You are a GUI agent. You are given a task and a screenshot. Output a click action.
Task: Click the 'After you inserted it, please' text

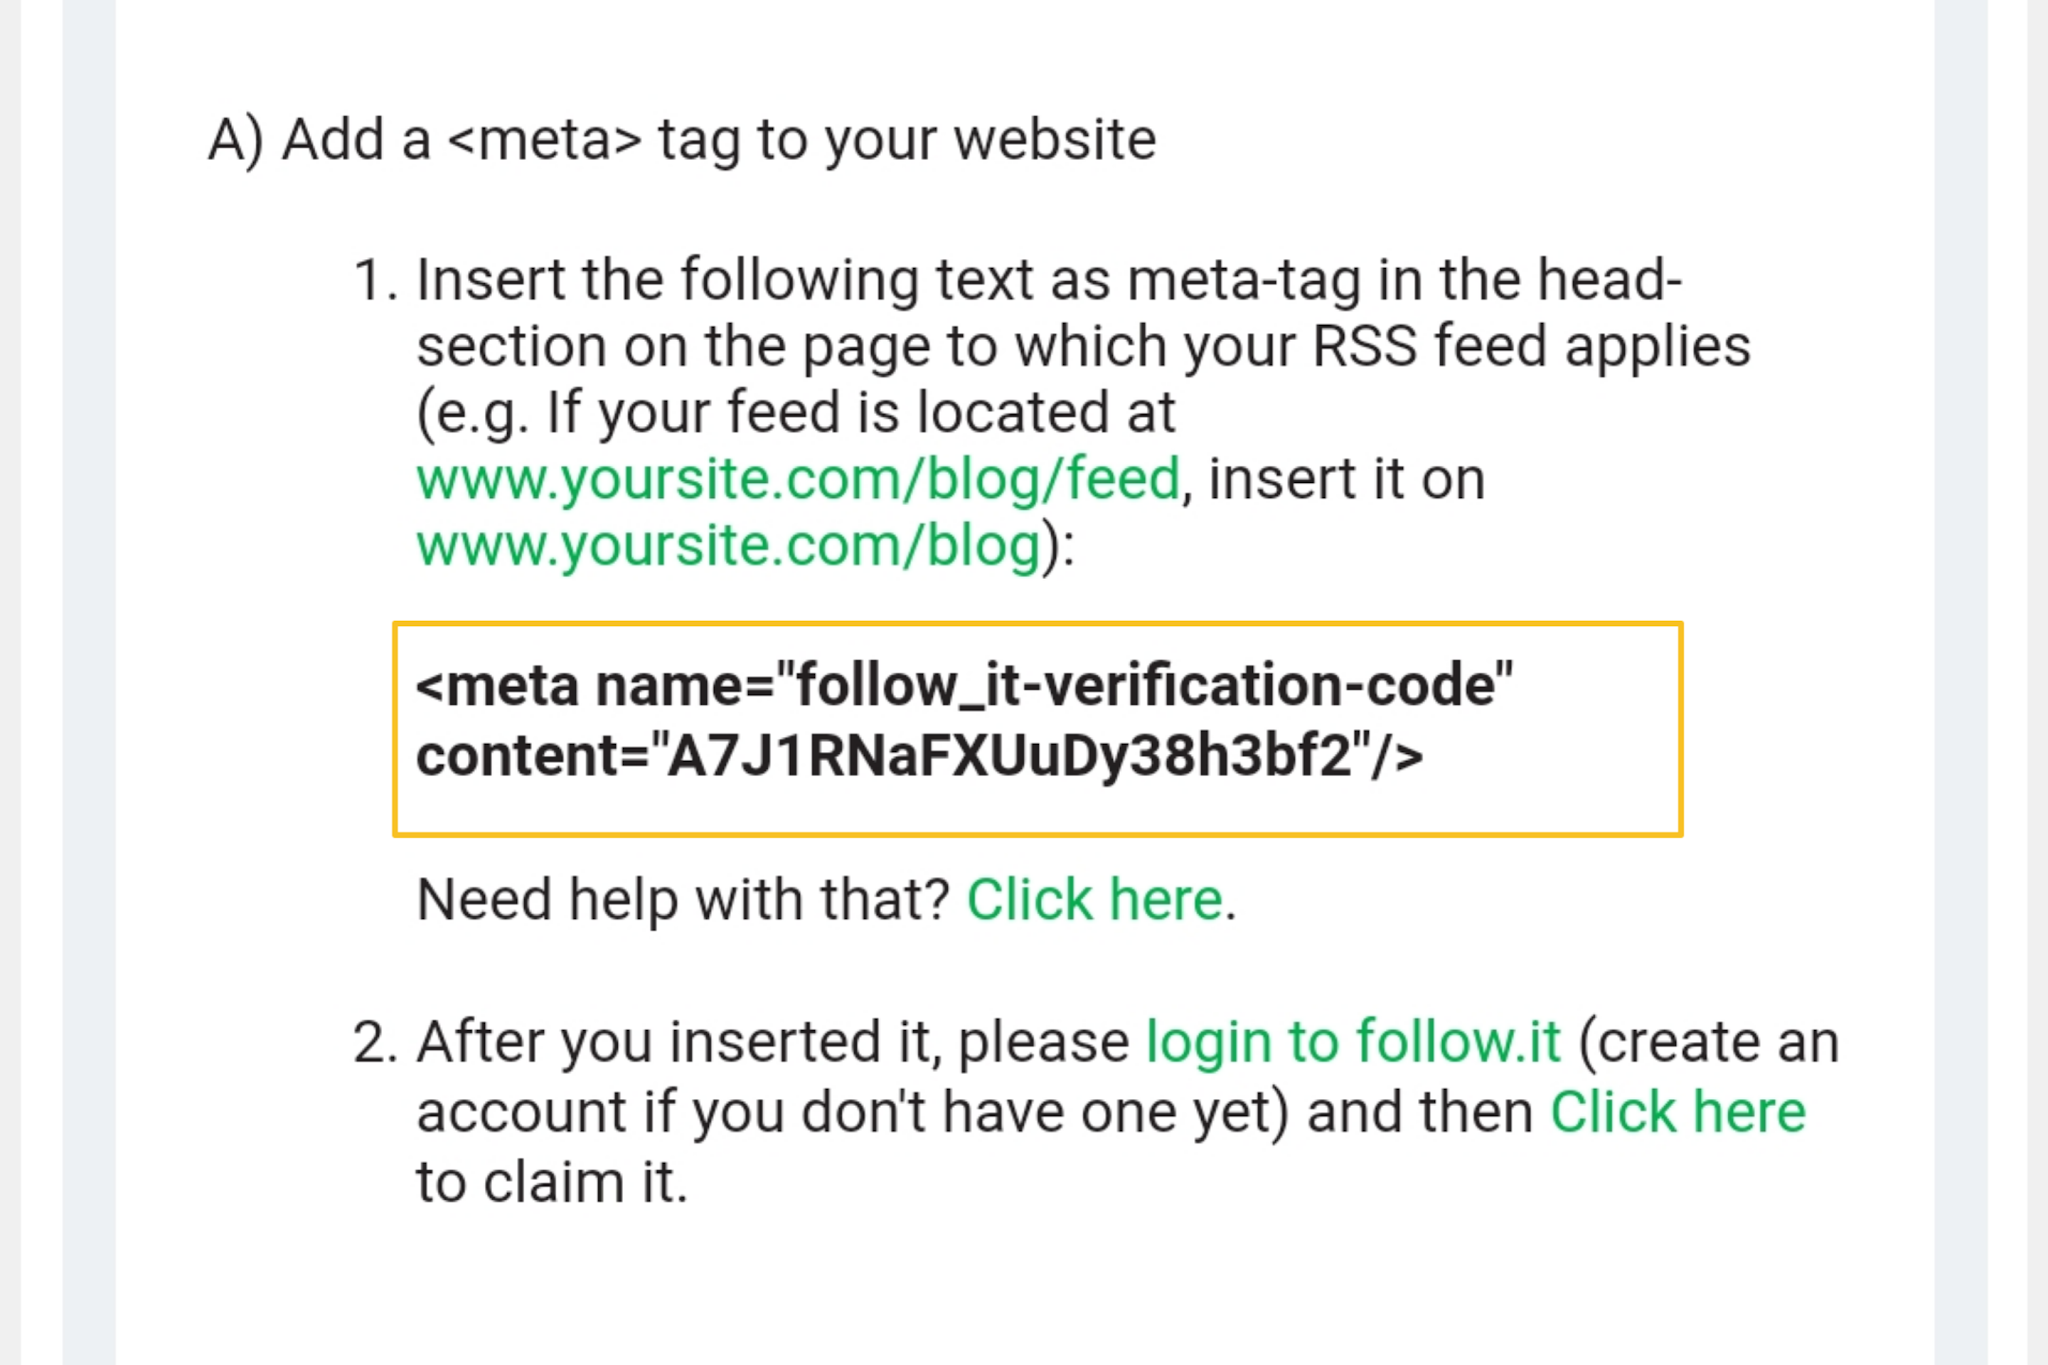pyautogui.click(x=772, y=1042)
